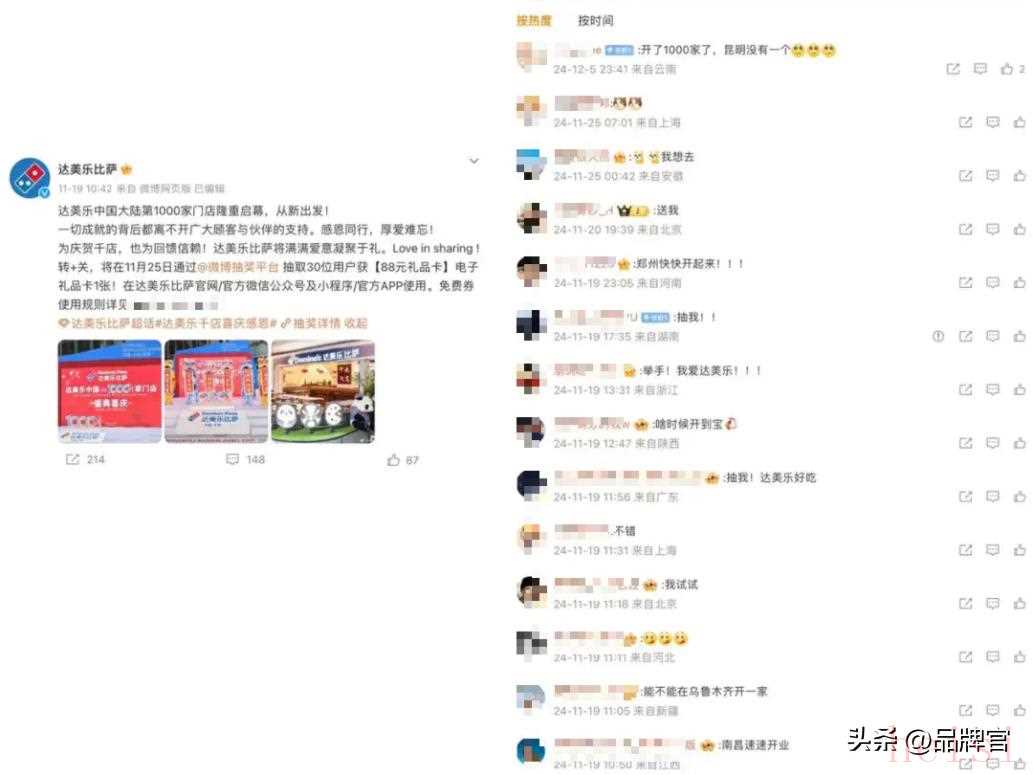Switch to the 按热度 sort tab

click(534, 20)
